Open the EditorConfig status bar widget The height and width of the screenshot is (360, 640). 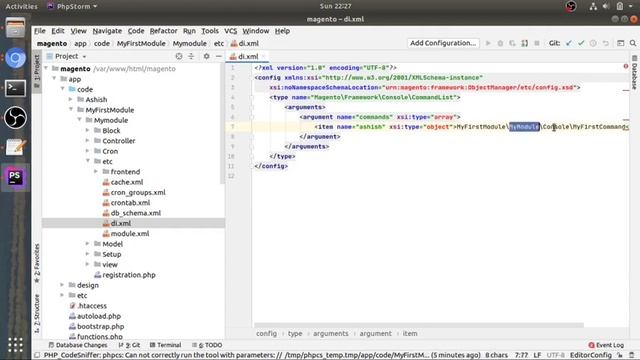pyautogui.click(x=591, y=355)
